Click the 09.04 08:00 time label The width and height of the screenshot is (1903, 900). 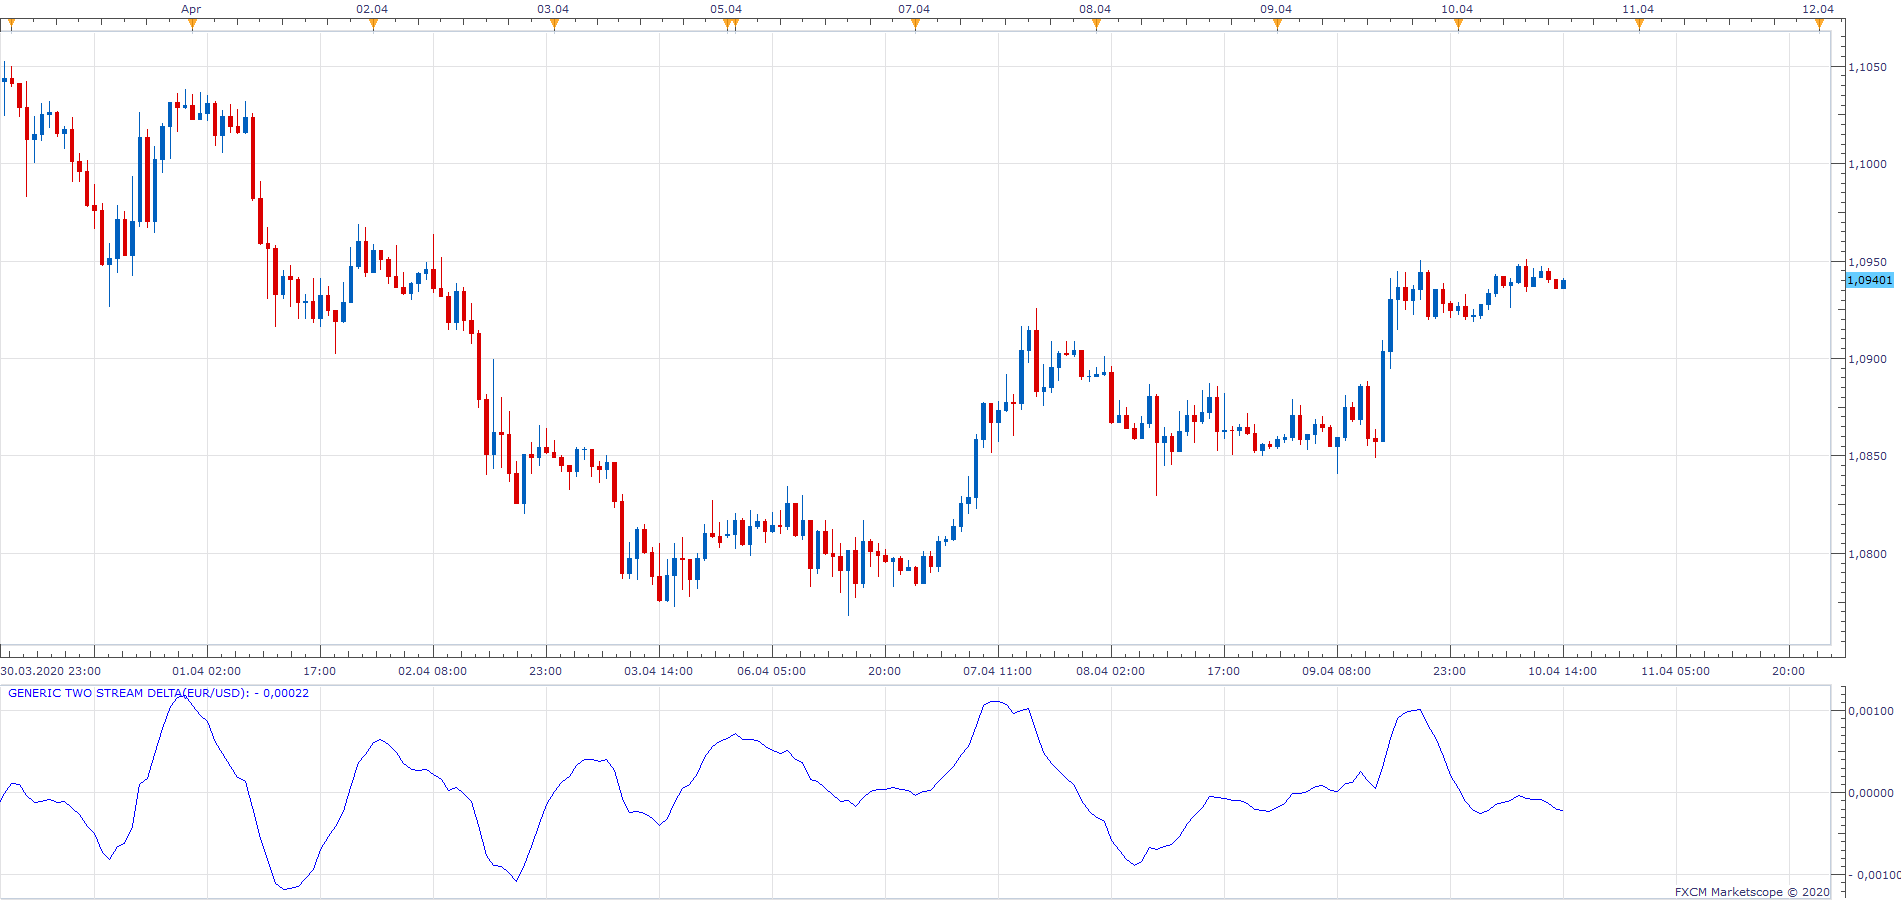click(x=1337, y=671)
